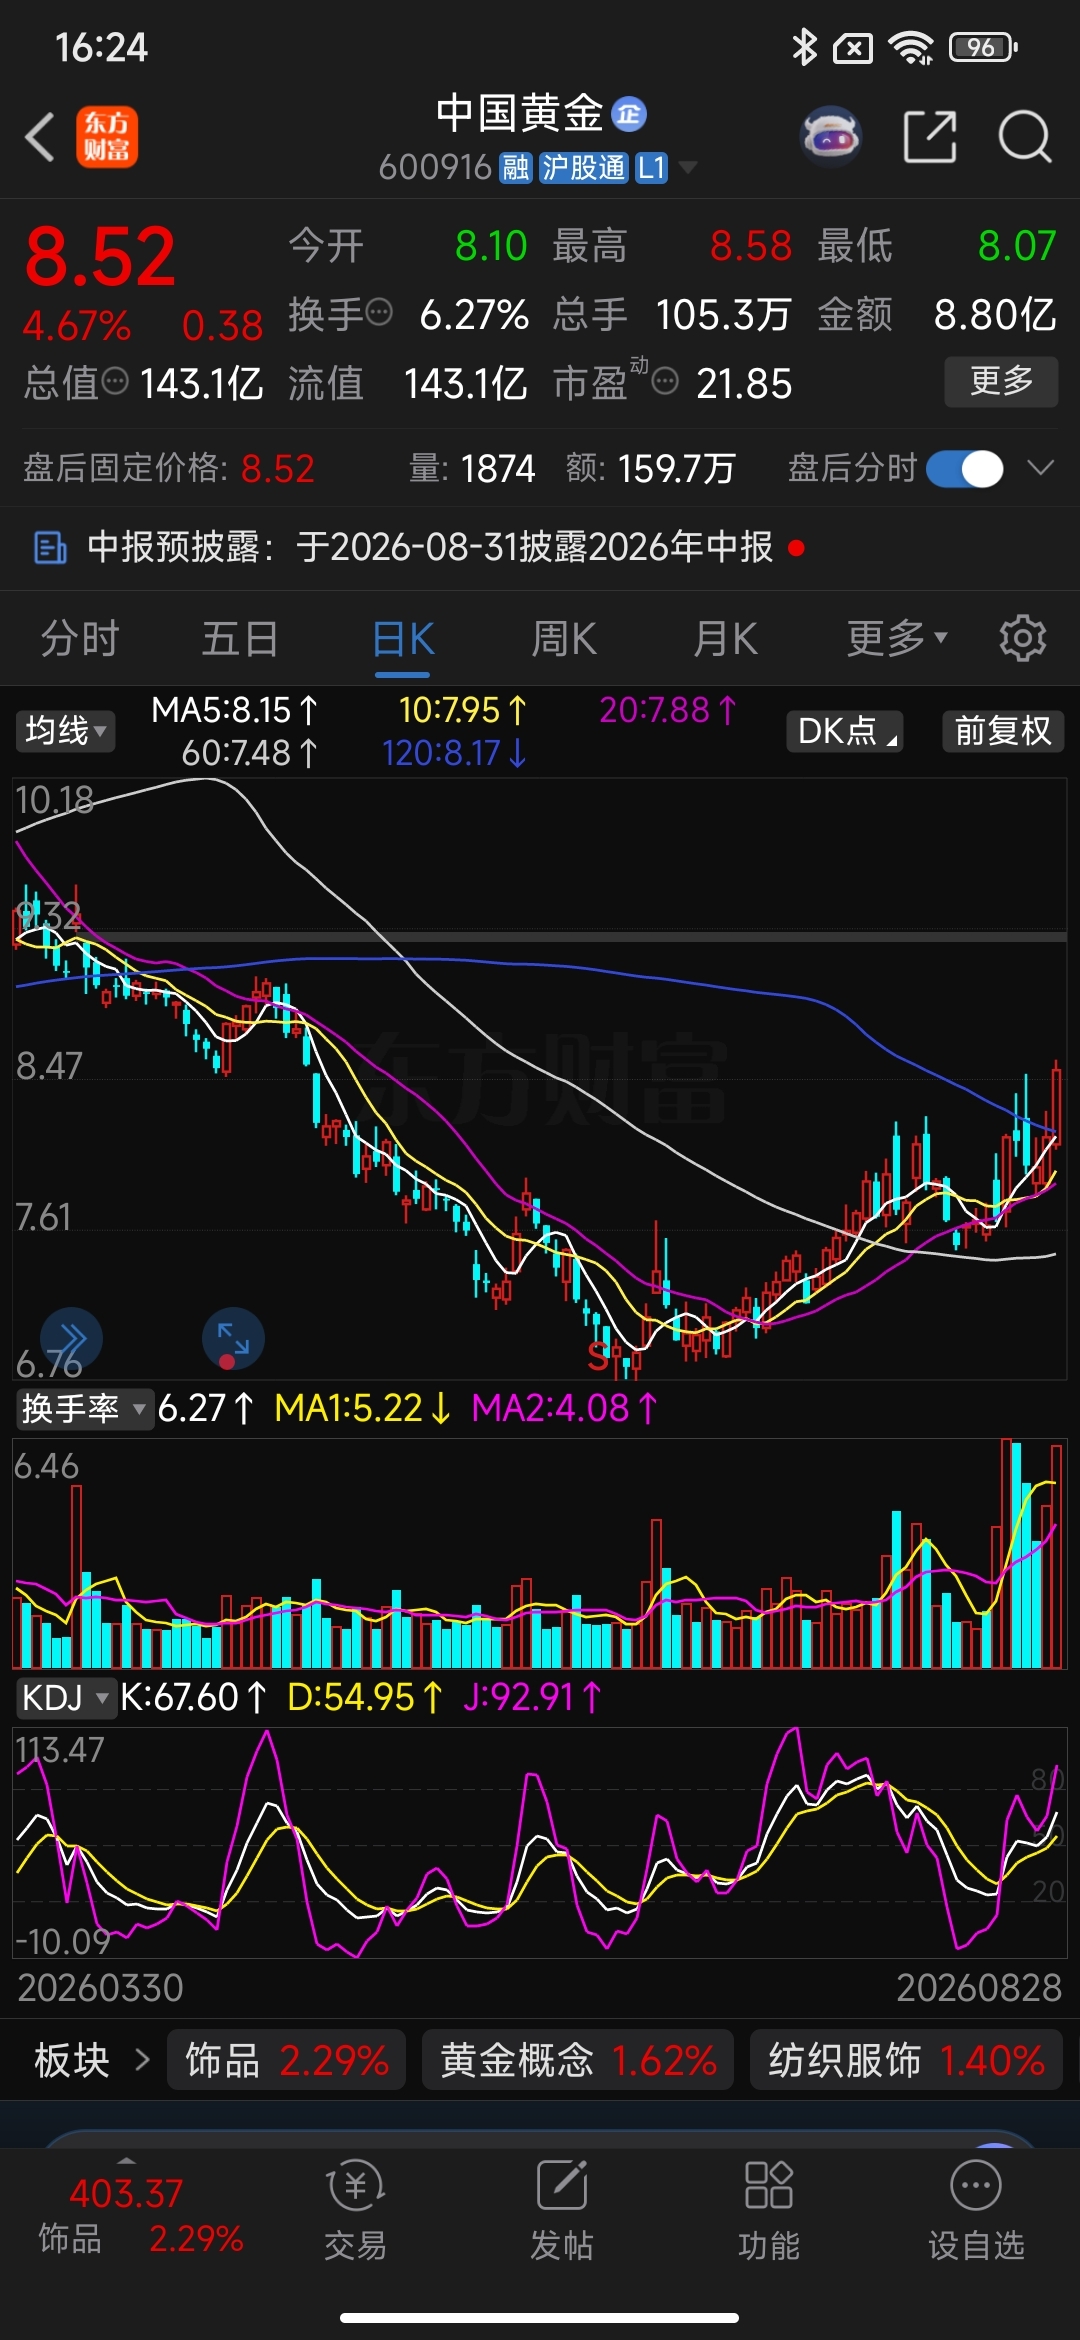This screenshot has width=1080, height=2340.
Task: Tap the 120:8.17 moving average value
Action: (455, 752)
